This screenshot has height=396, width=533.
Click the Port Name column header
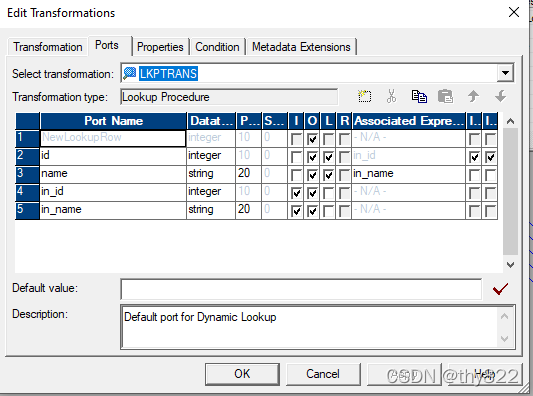pyautogui.click(x=113, y=121)
